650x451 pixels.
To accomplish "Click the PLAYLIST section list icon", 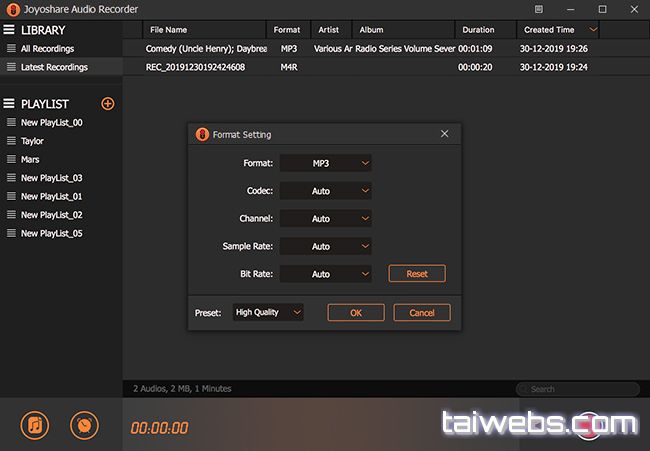I will coord(10,104).
